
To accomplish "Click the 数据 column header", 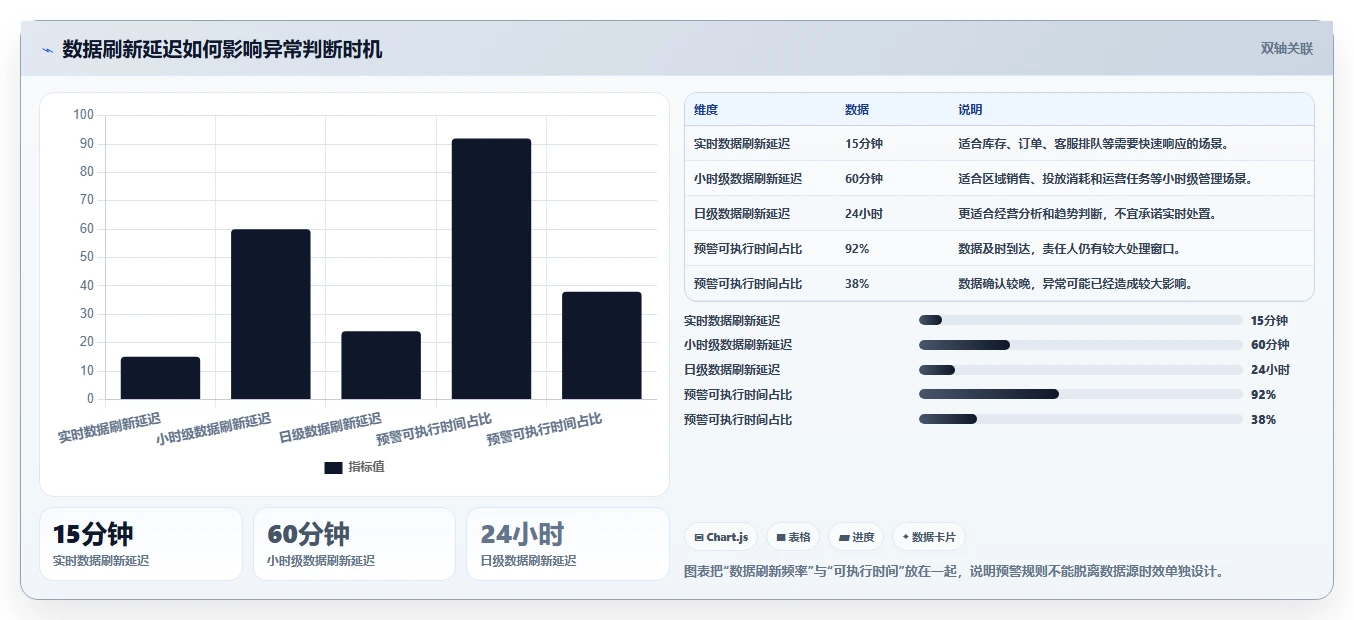I will [x=857, y=110].
